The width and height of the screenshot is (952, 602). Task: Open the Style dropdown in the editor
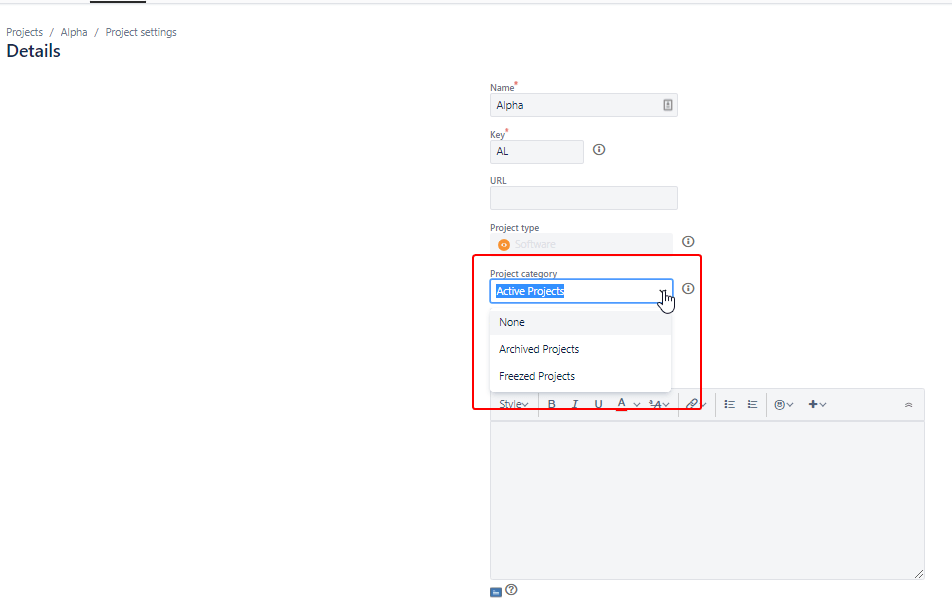tap(513, 403)
